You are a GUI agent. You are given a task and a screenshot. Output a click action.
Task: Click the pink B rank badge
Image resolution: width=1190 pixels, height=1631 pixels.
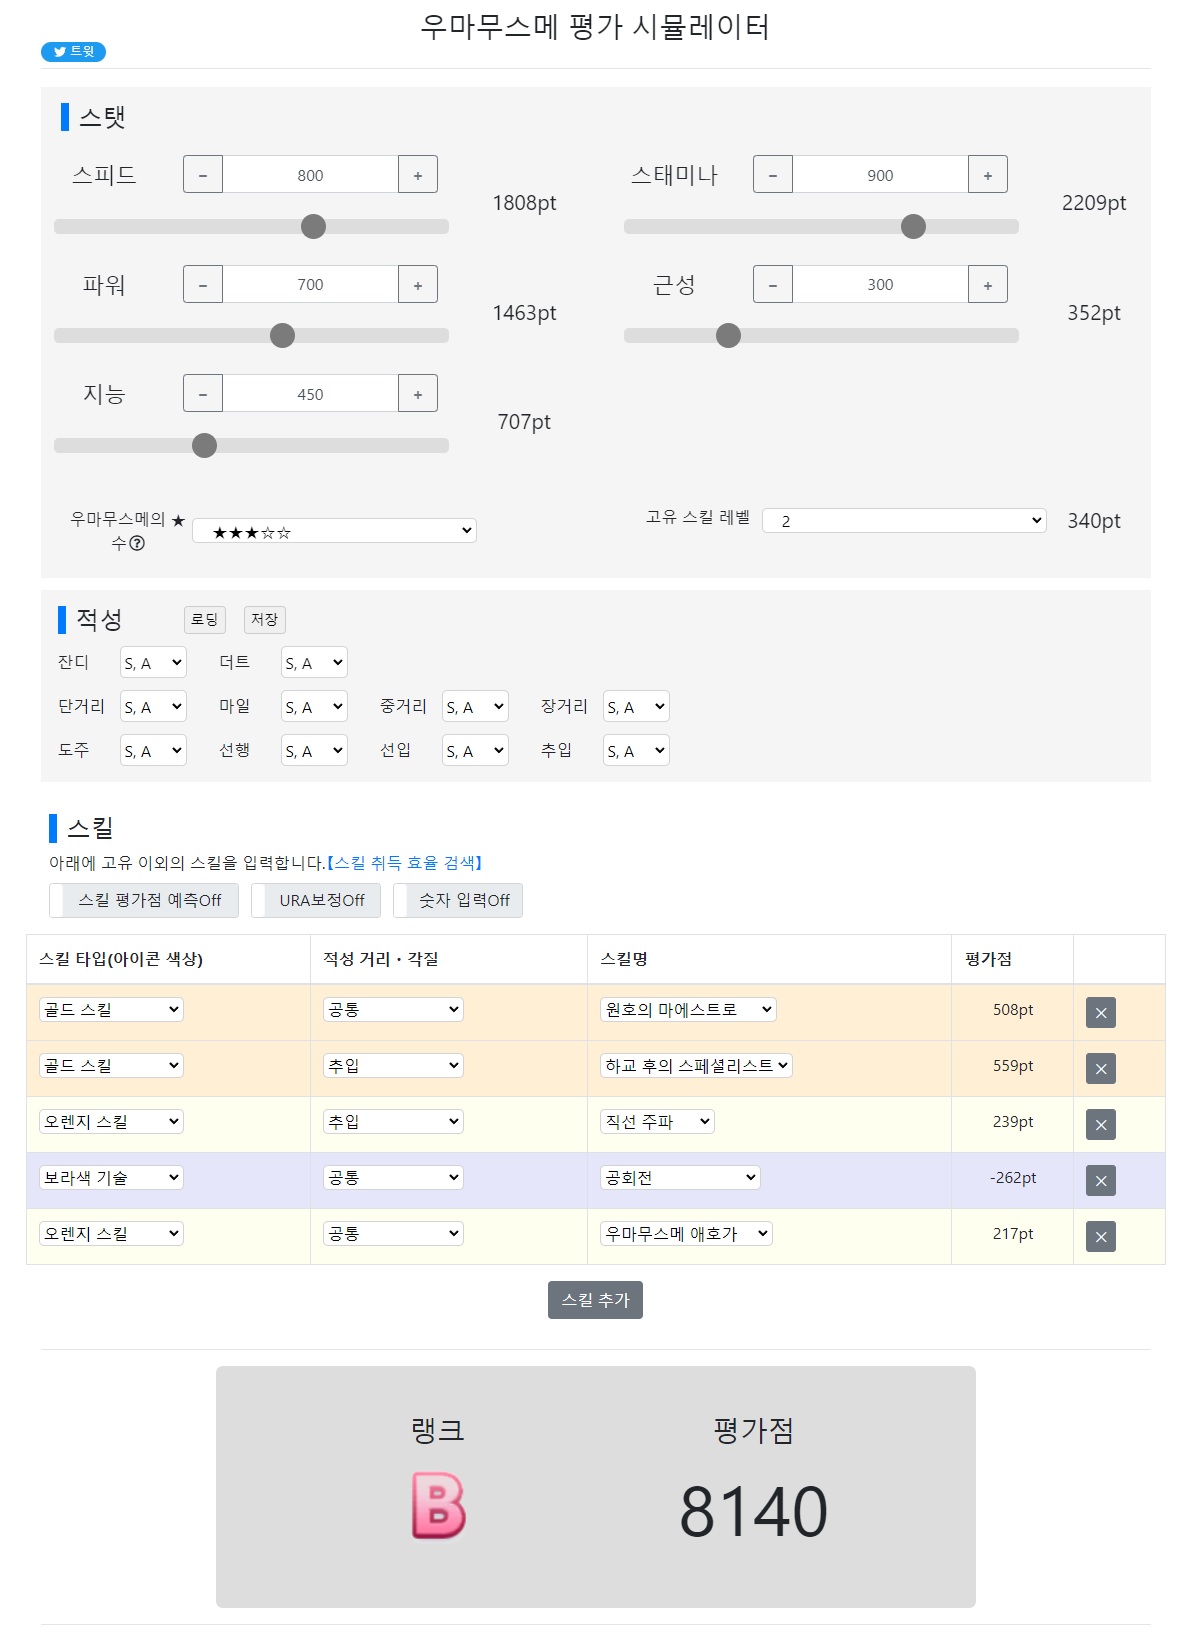click(x=438, y=1506)
